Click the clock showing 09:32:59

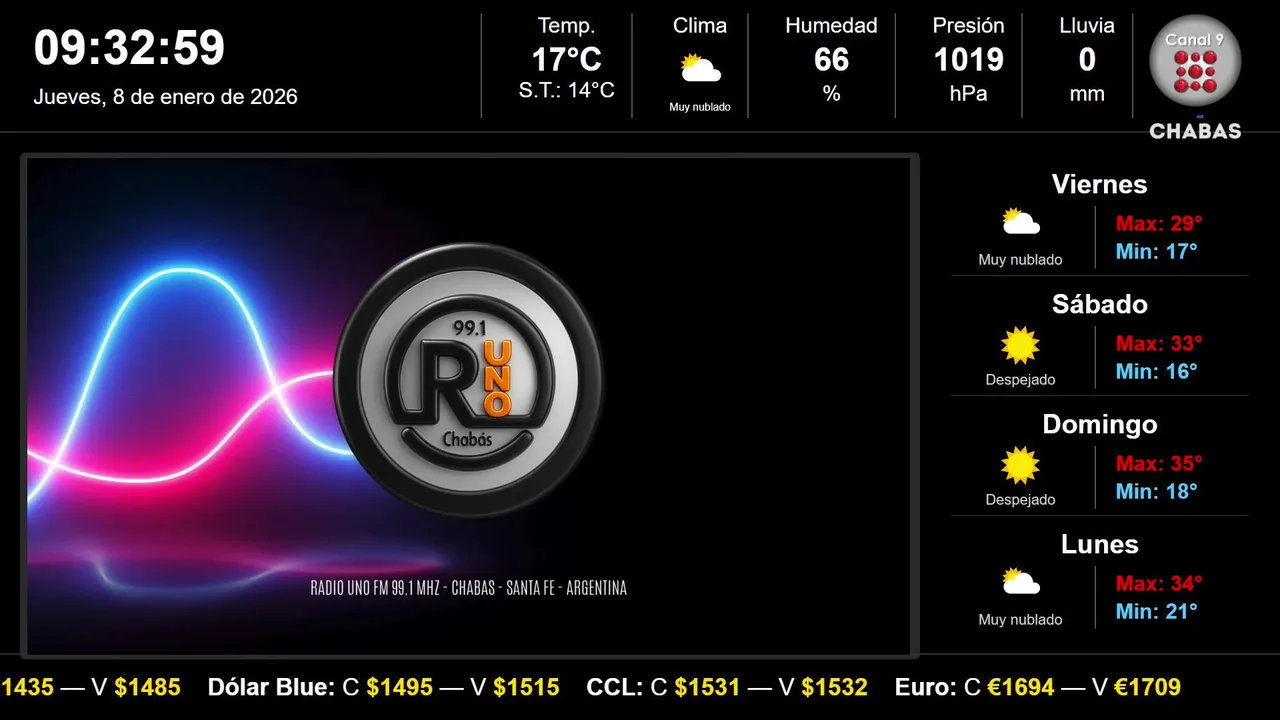(x=130, y=48)
